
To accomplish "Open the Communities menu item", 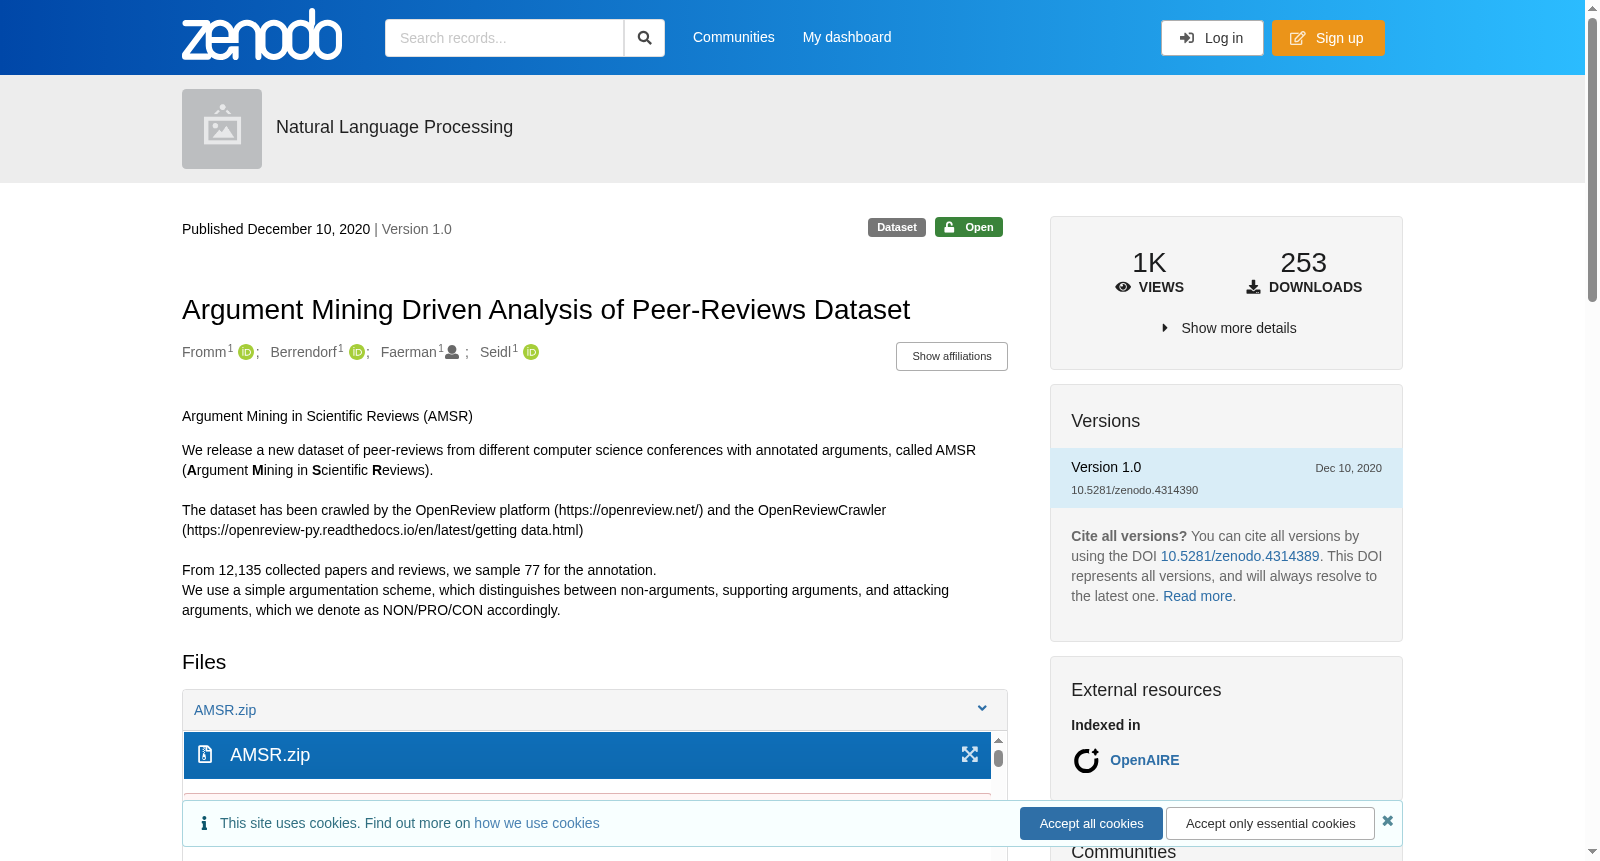I will coord(734,37).
